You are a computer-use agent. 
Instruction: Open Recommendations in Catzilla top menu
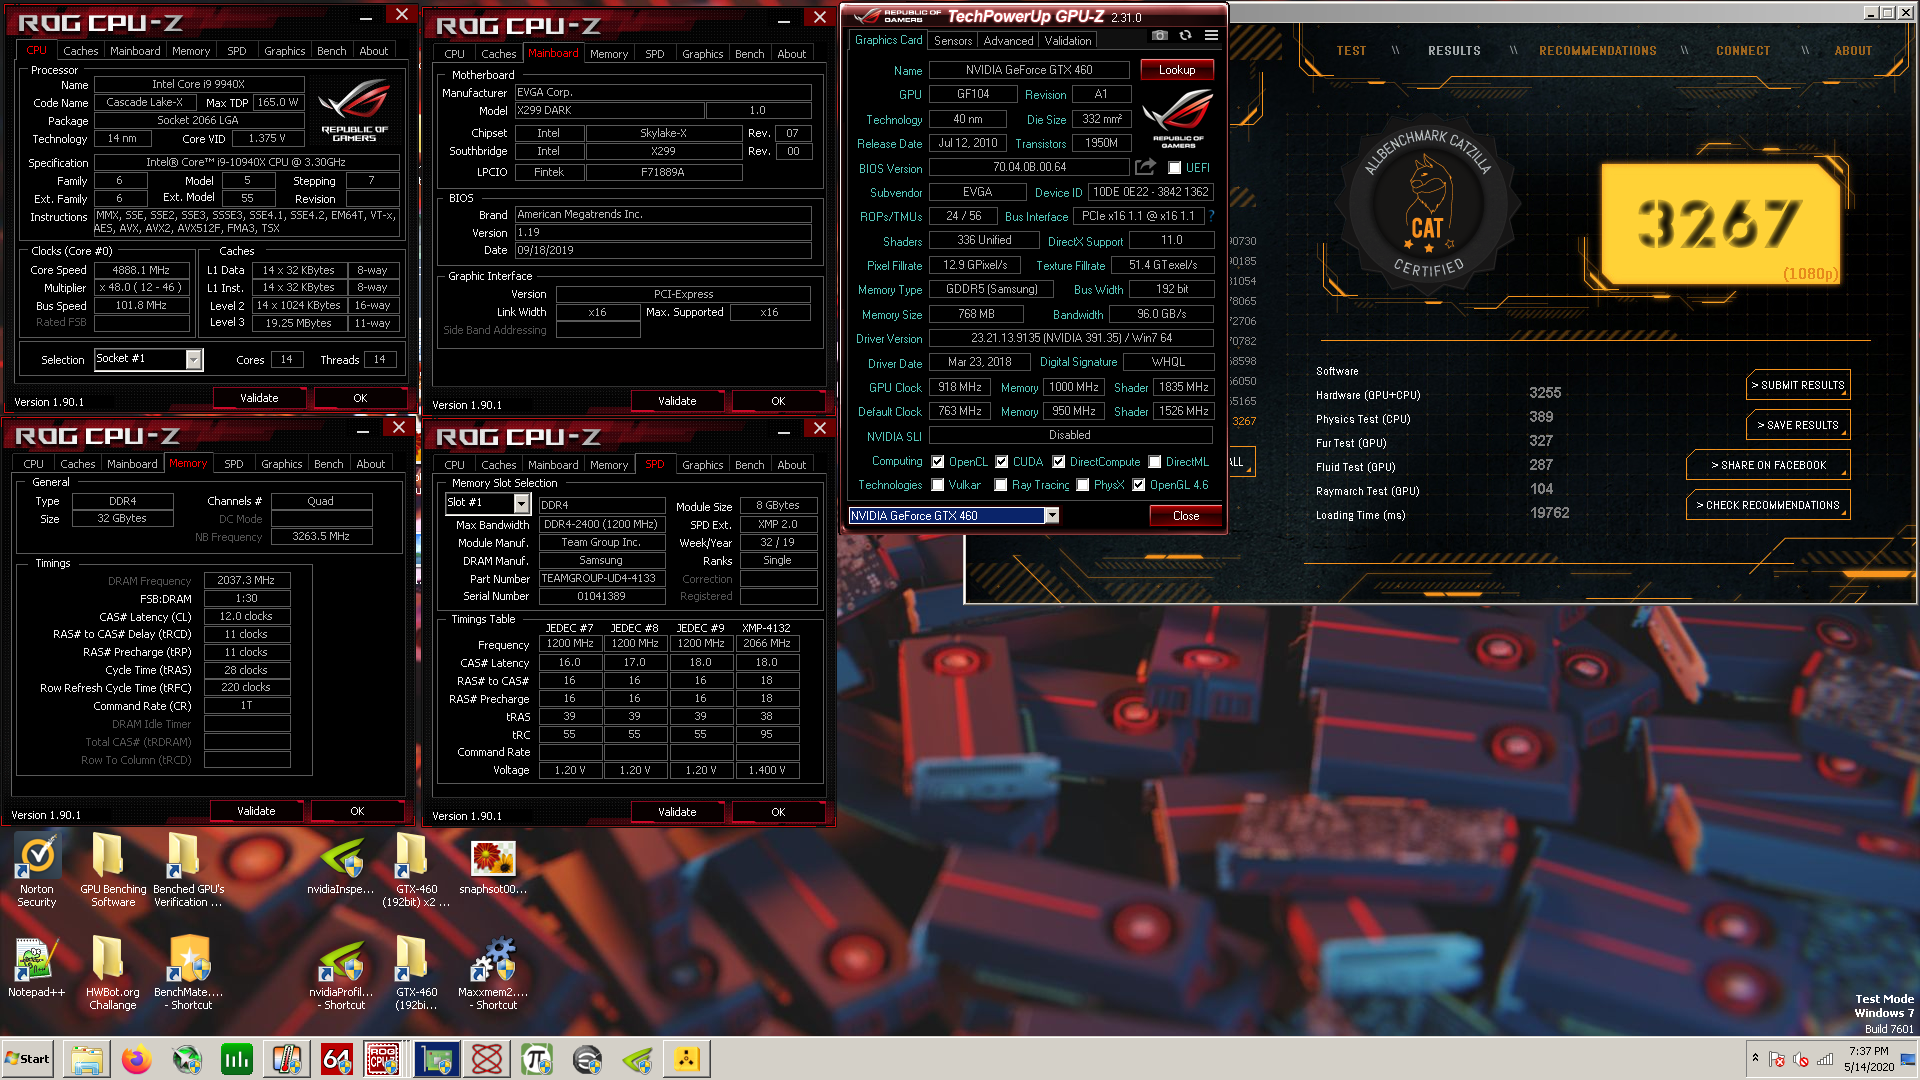click(x=1597, y=51)
